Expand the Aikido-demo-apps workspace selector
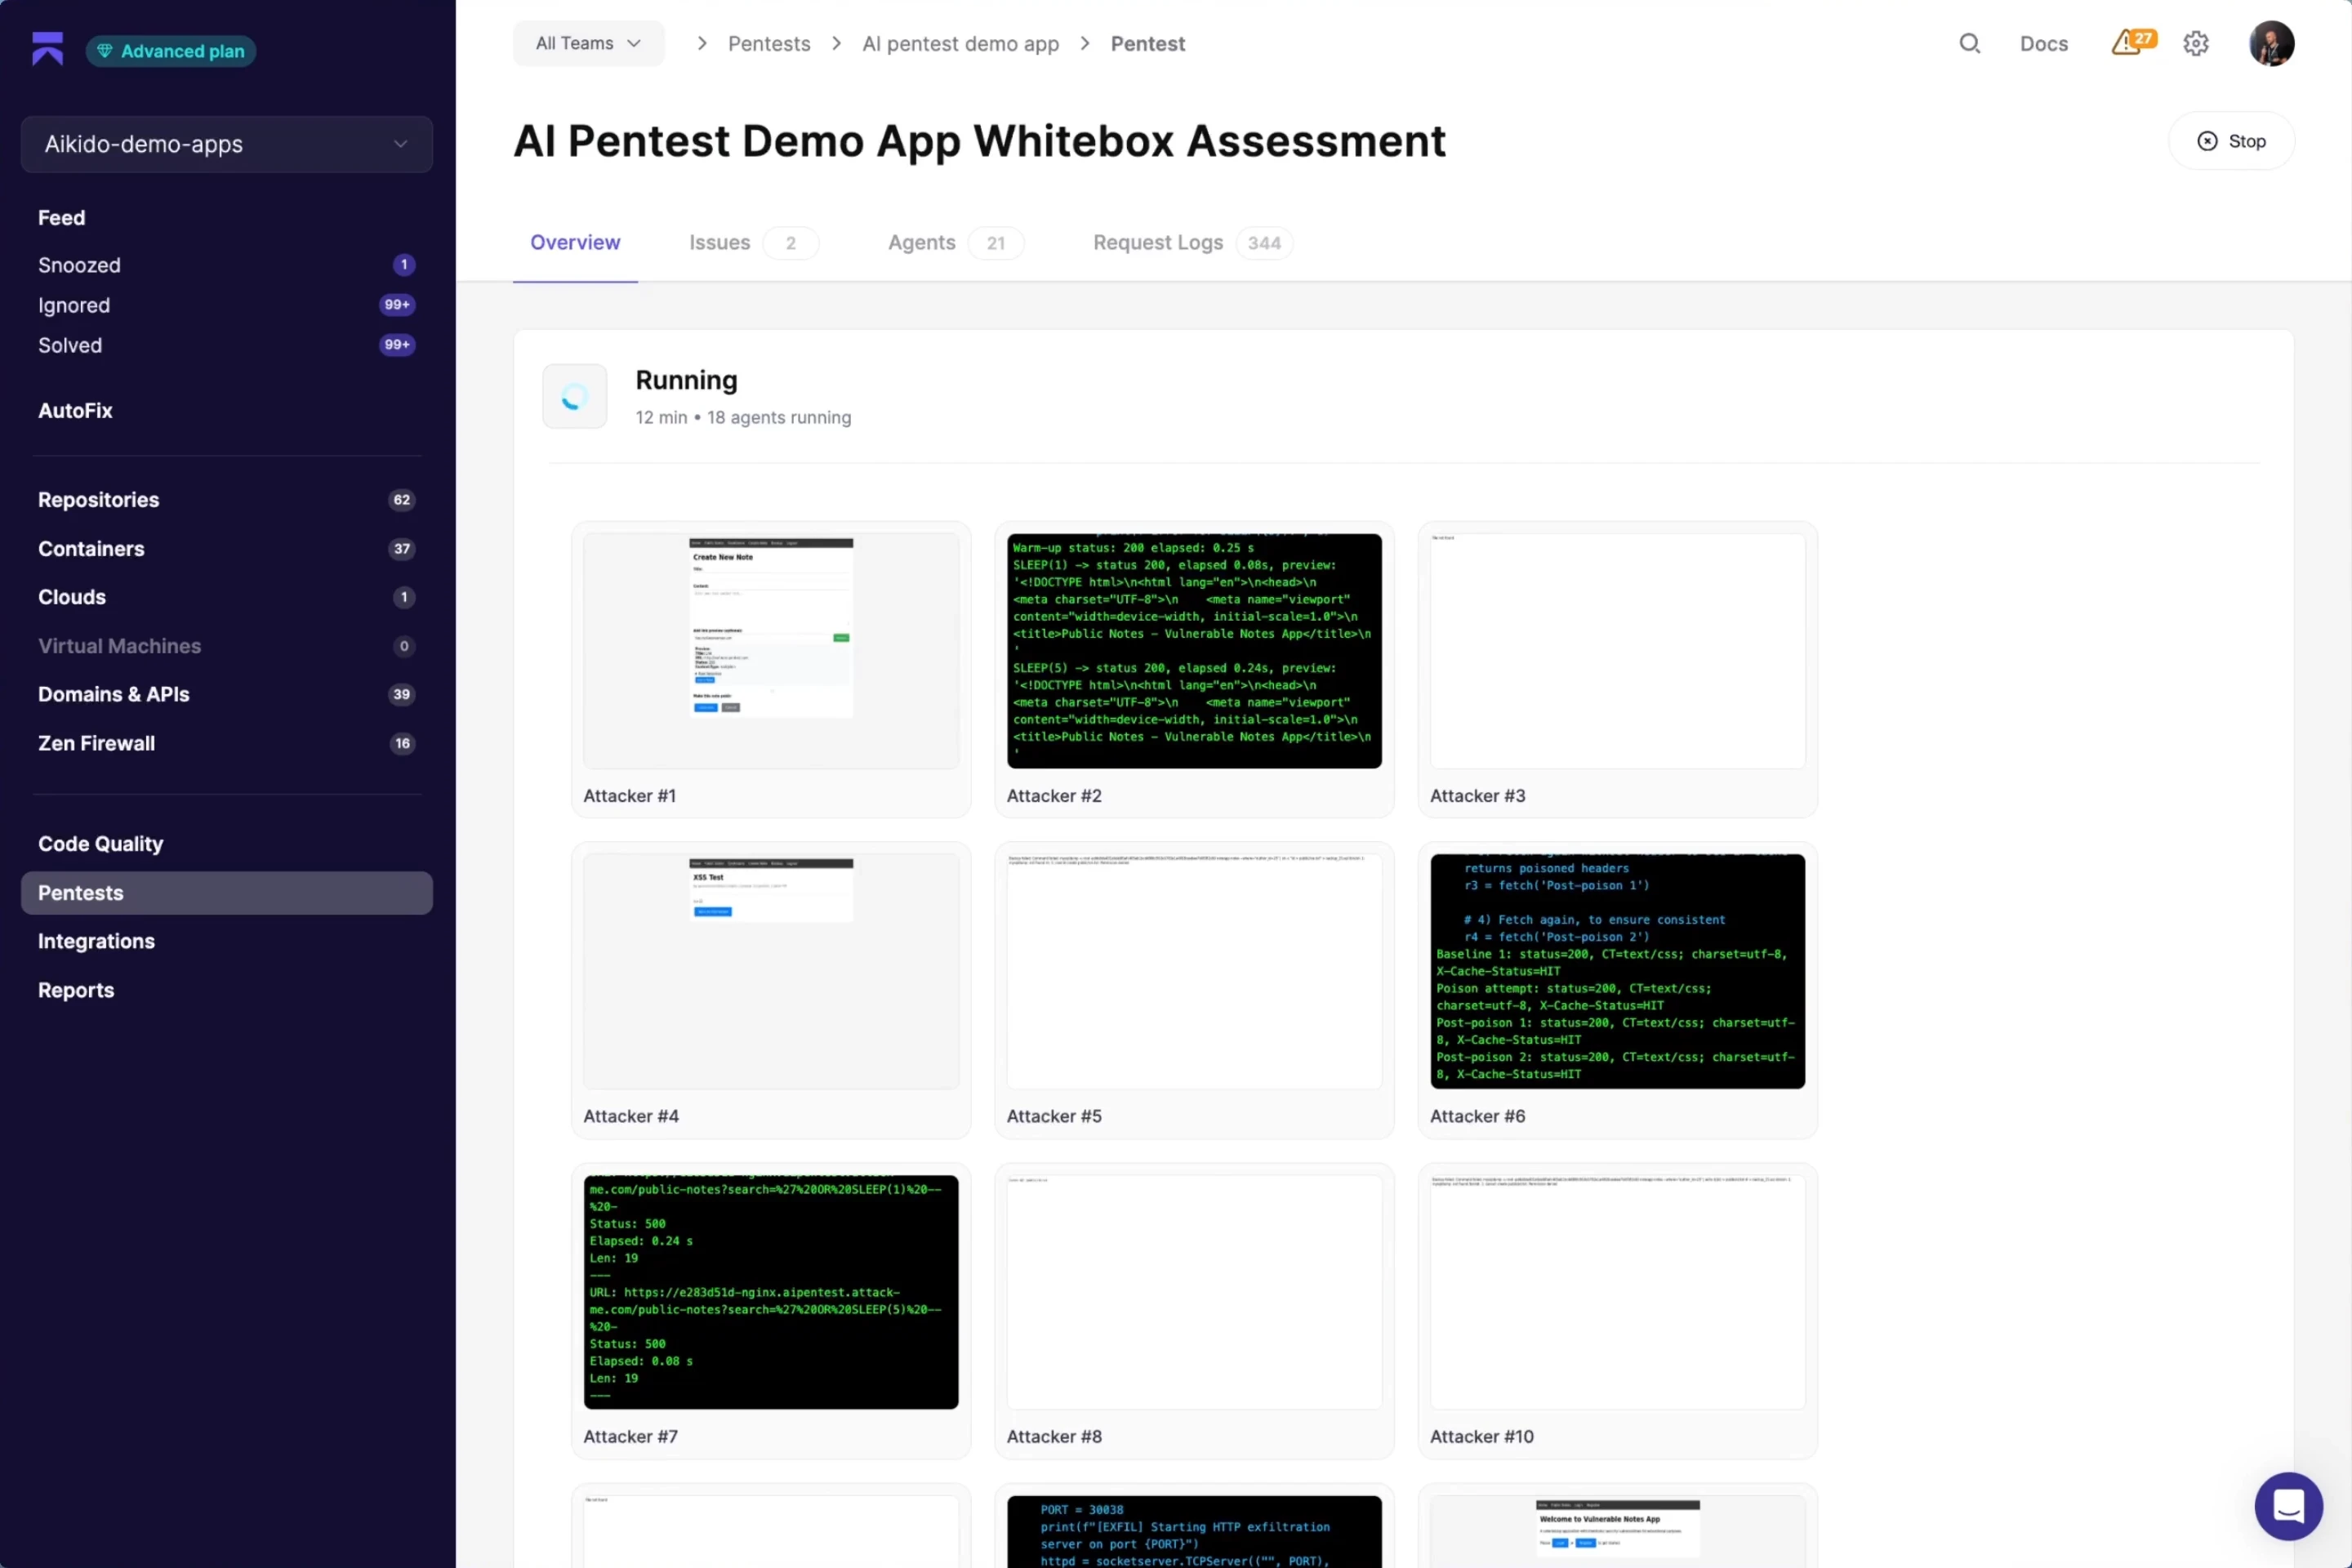2352x1568 pixels. point(226,144)
